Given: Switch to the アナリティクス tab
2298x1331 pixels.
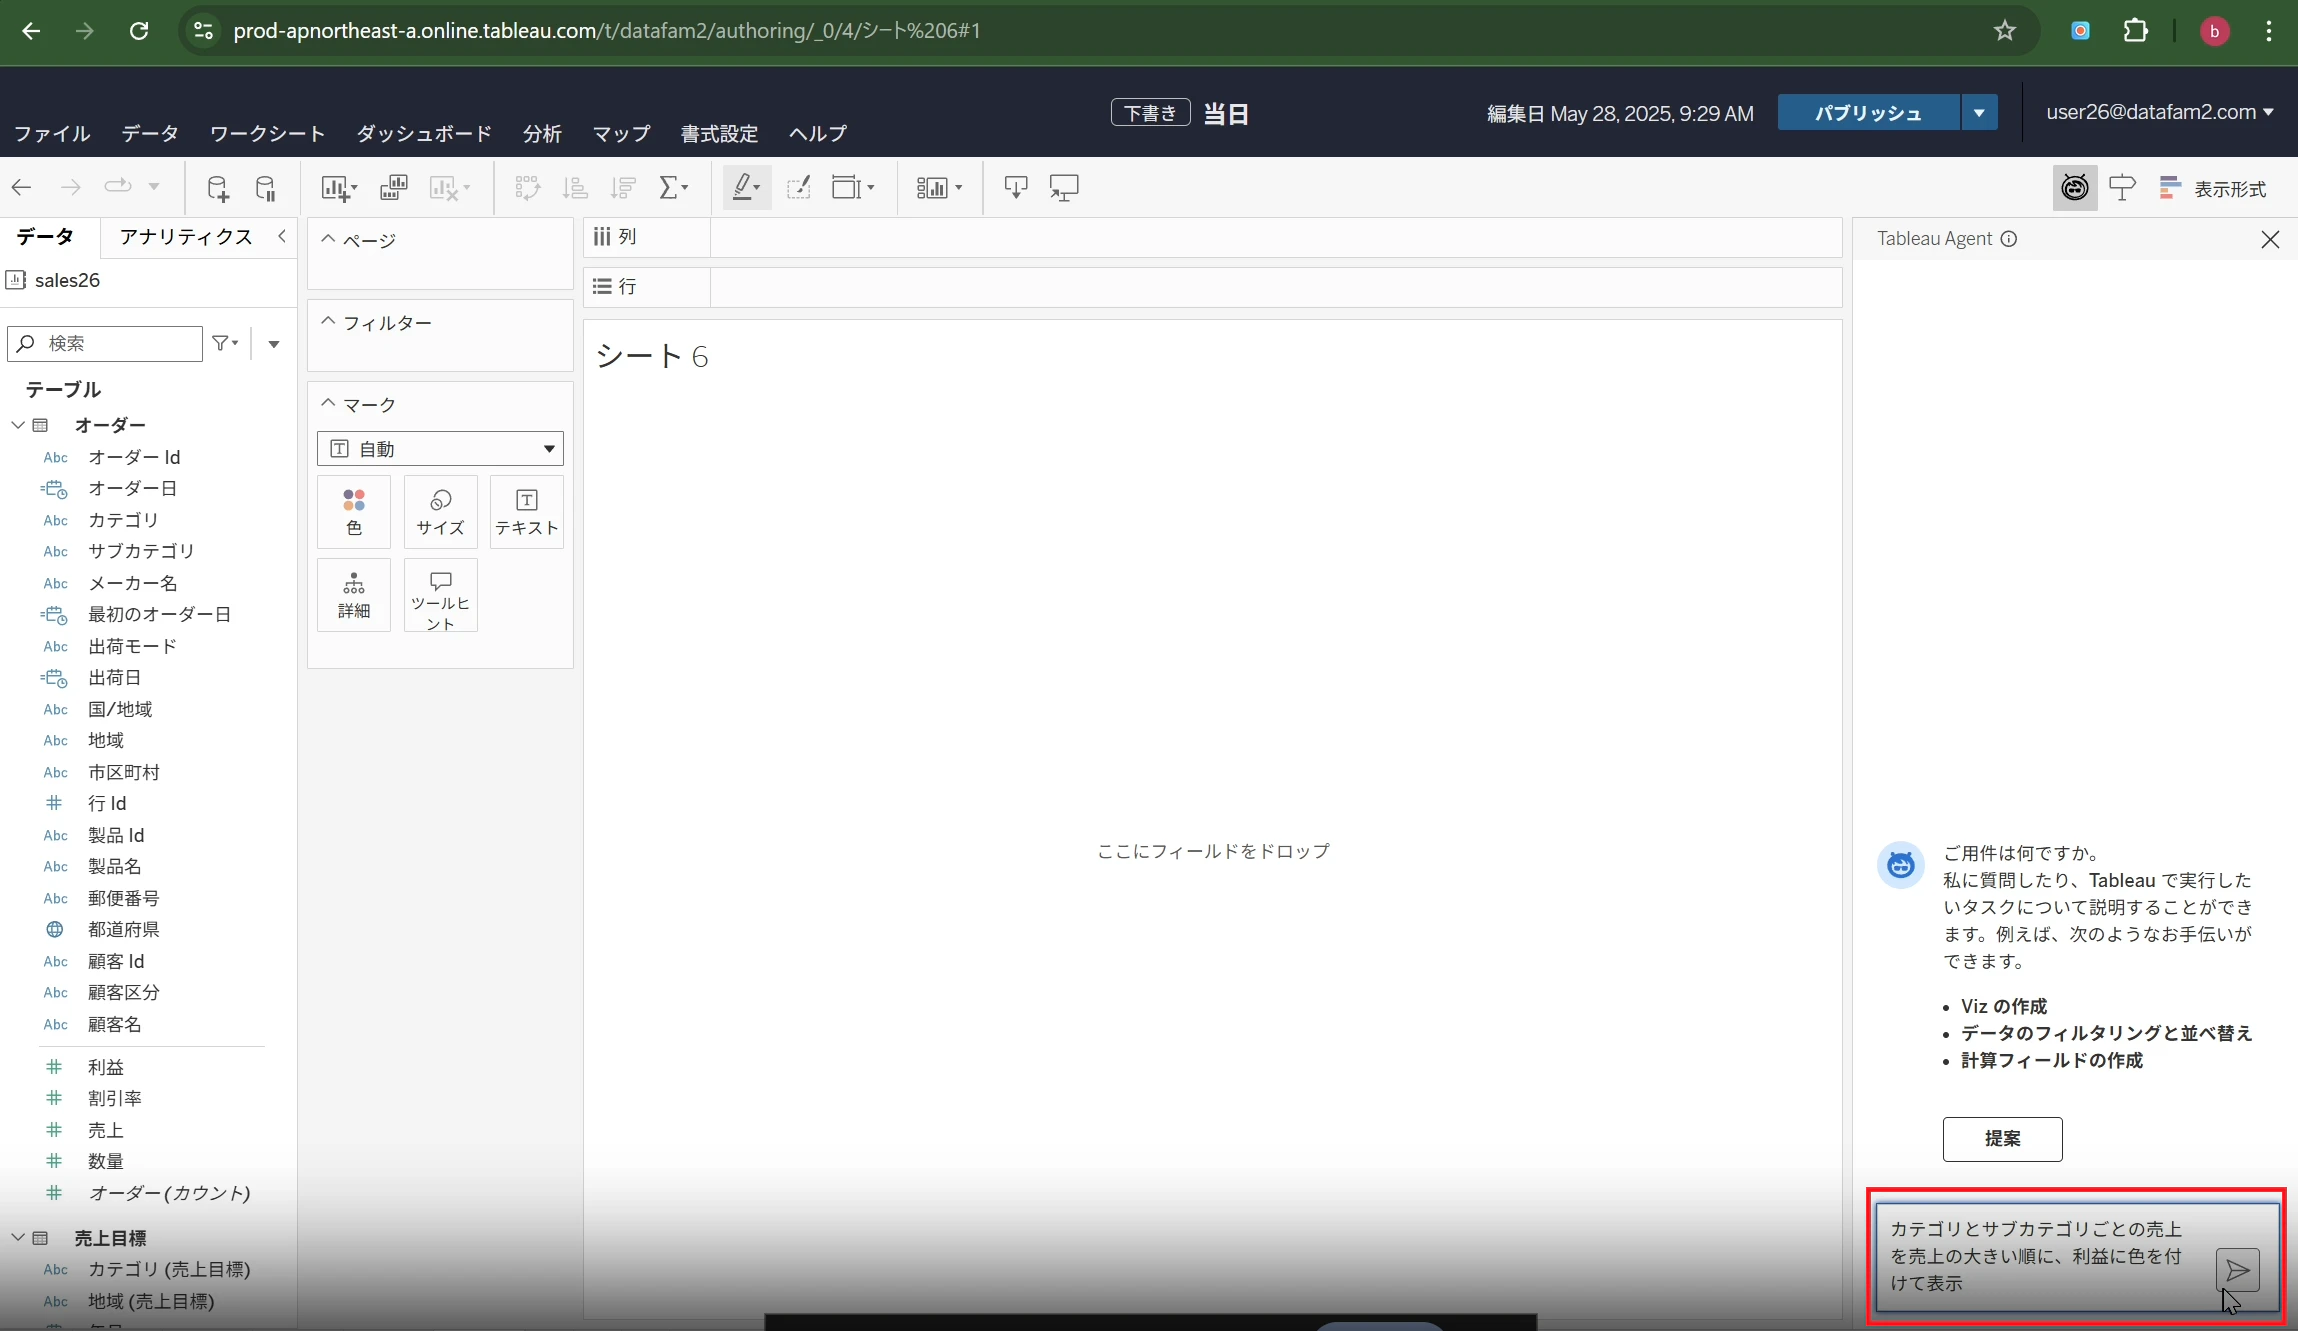Looking at the screenshot, I should pyautogui.click(x=186, y=236).
